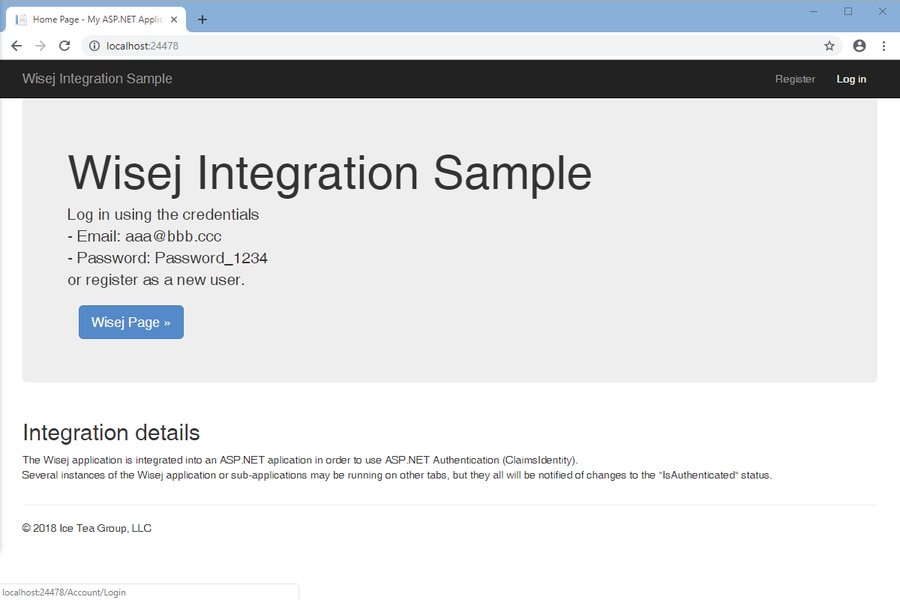Minimize the browser window
This screenshot has height=600, width=900.
point(814,11)
